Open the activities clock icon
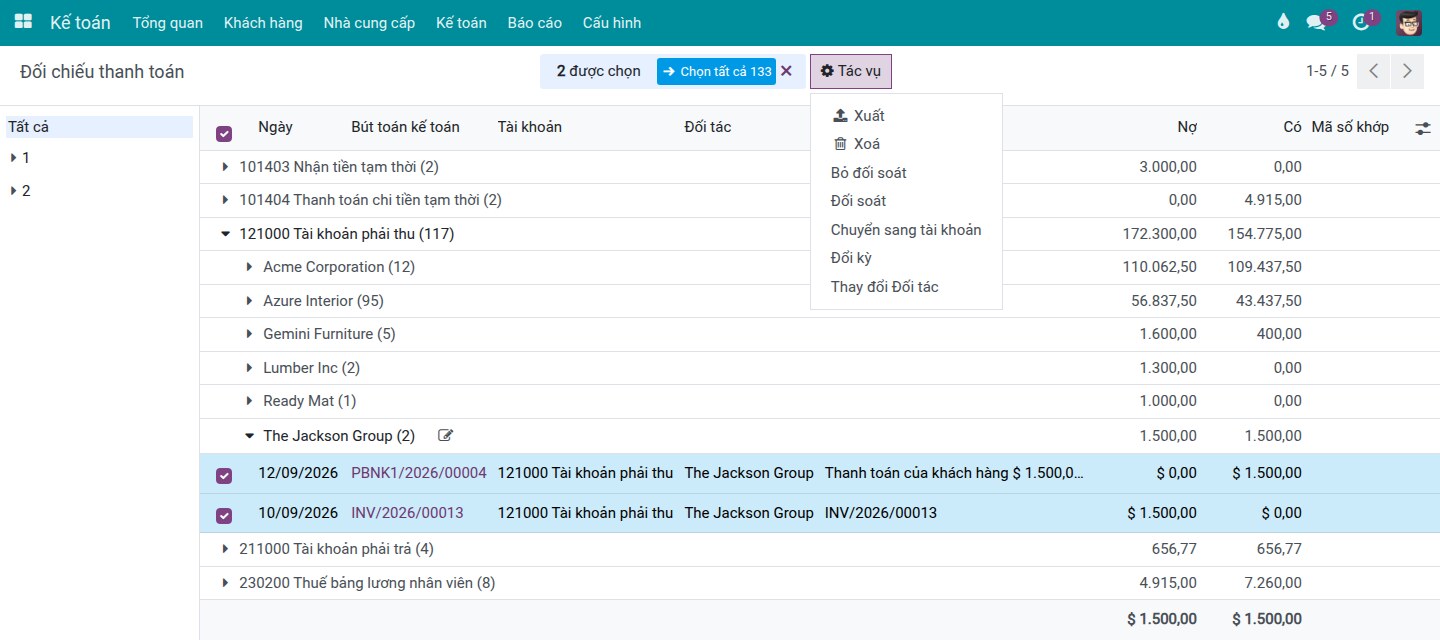 (1360, 23)
